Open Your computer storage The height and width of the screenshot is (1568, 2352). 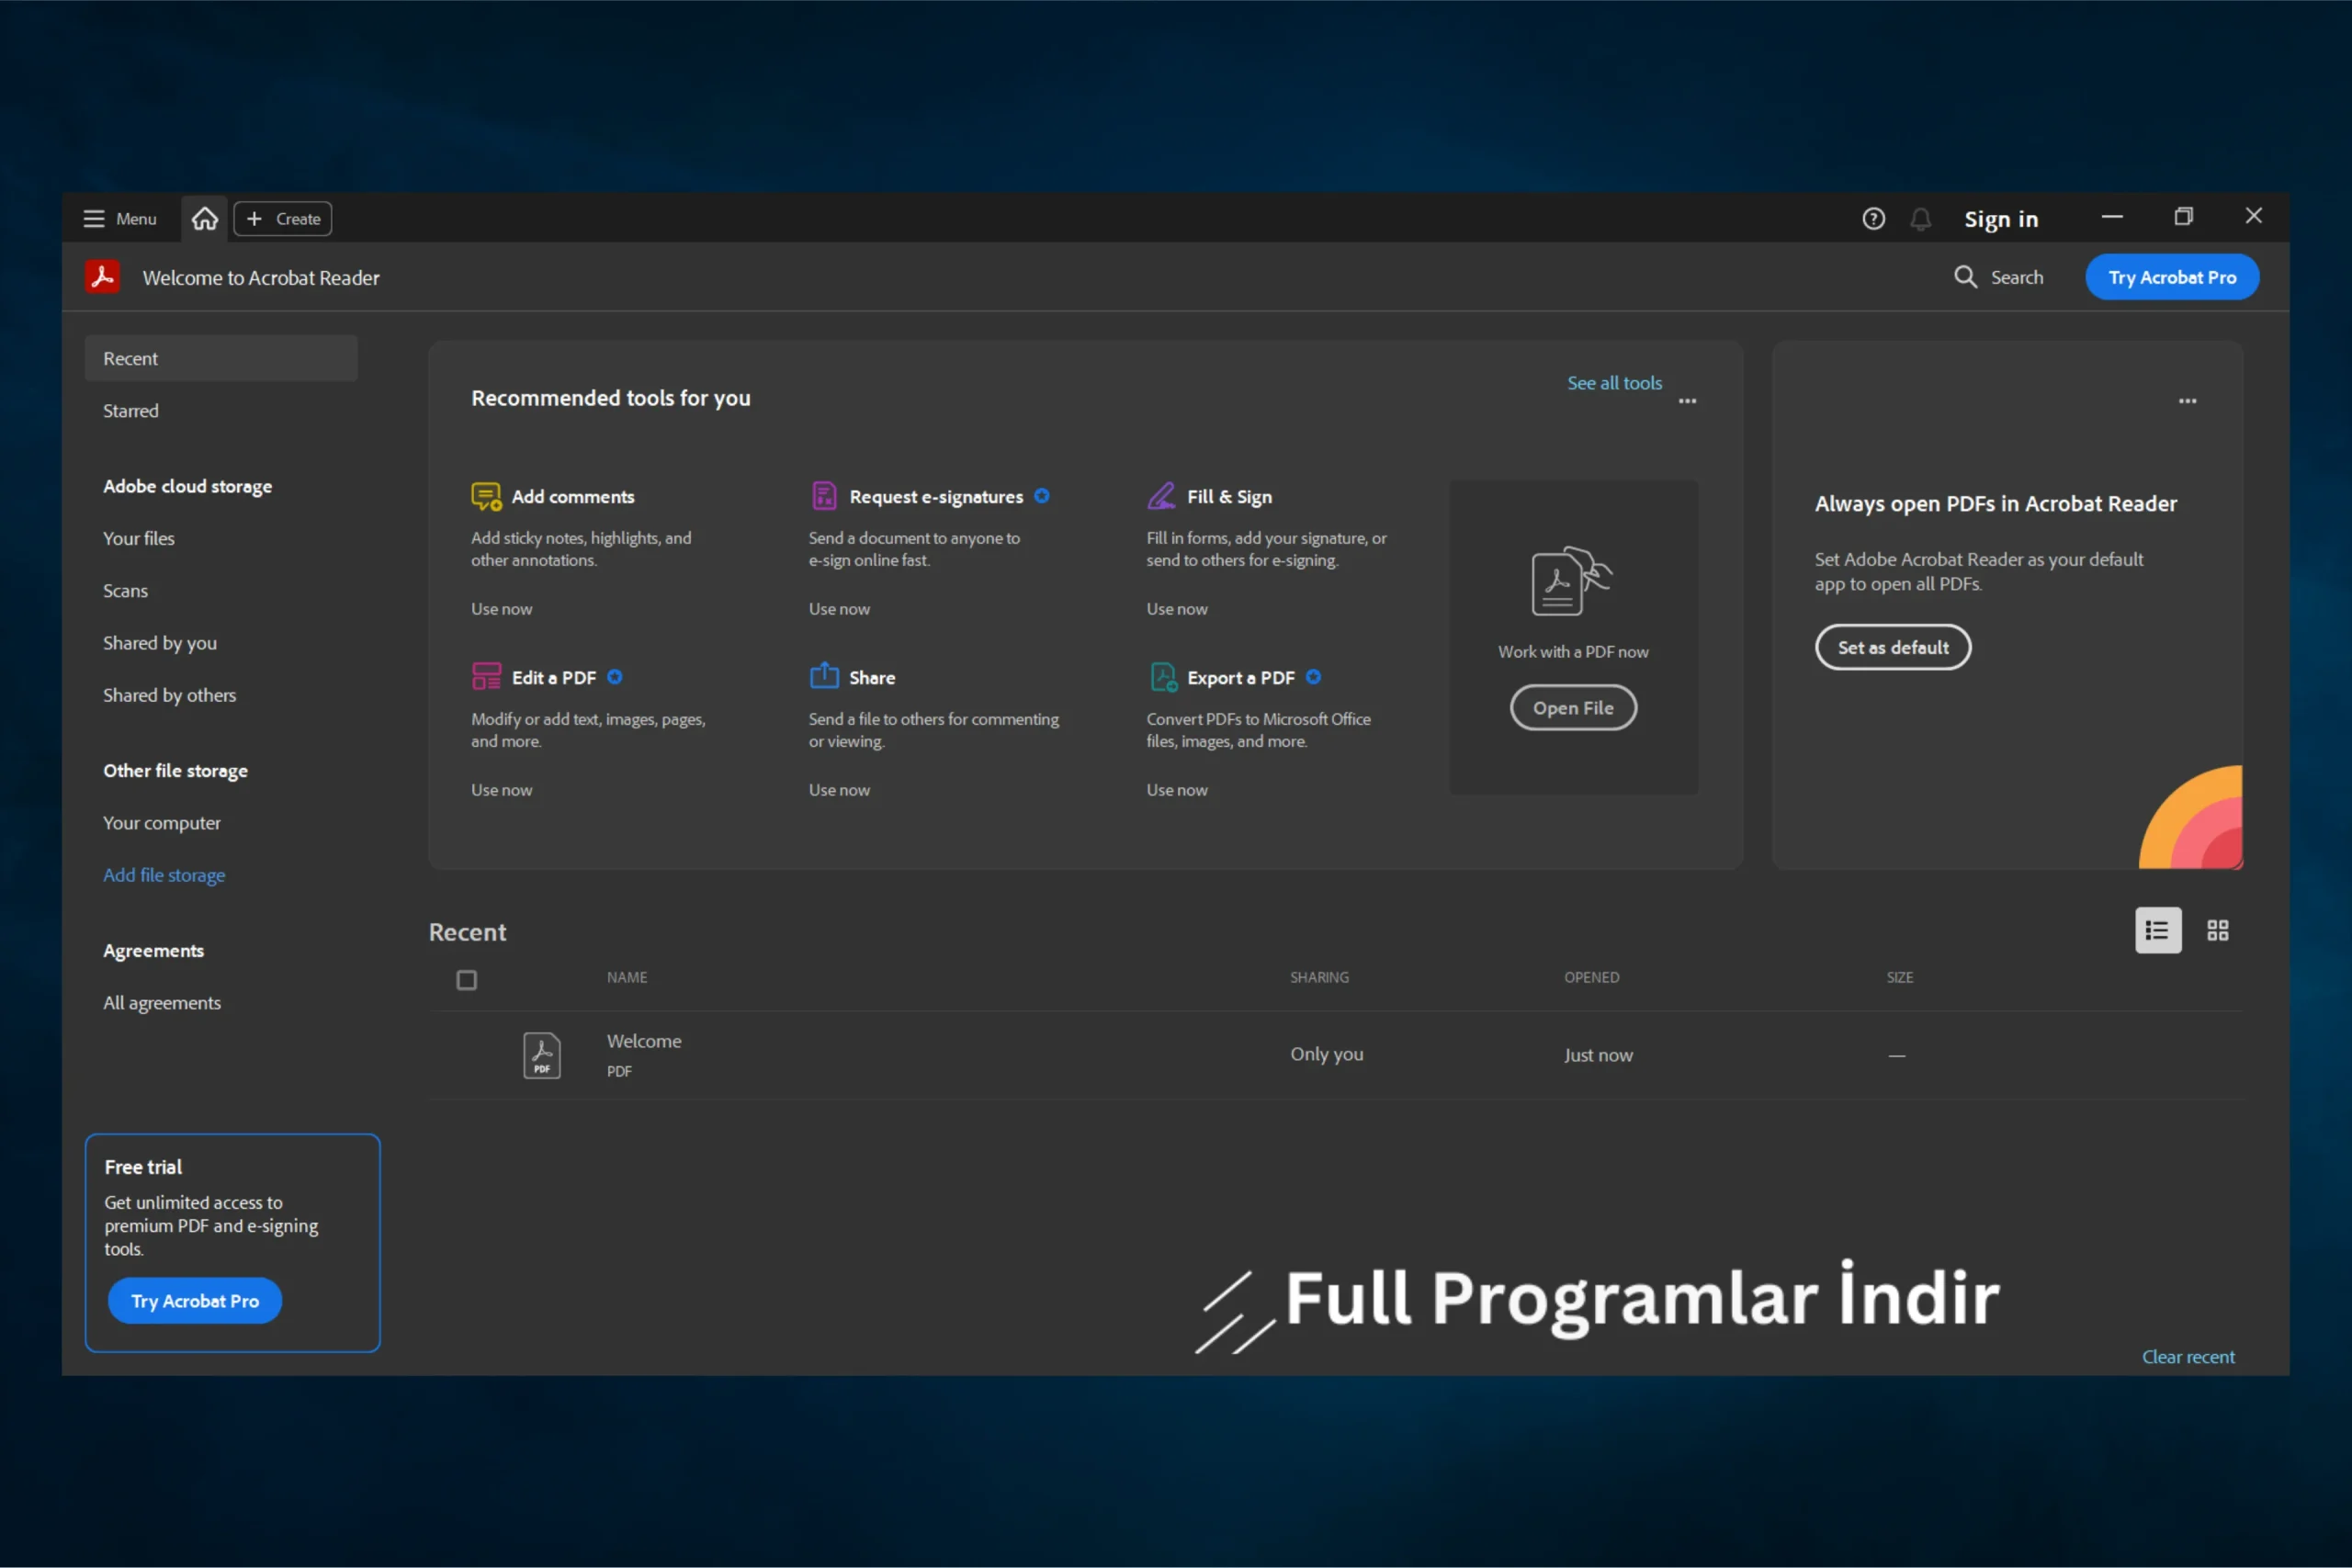click(162, 823)
